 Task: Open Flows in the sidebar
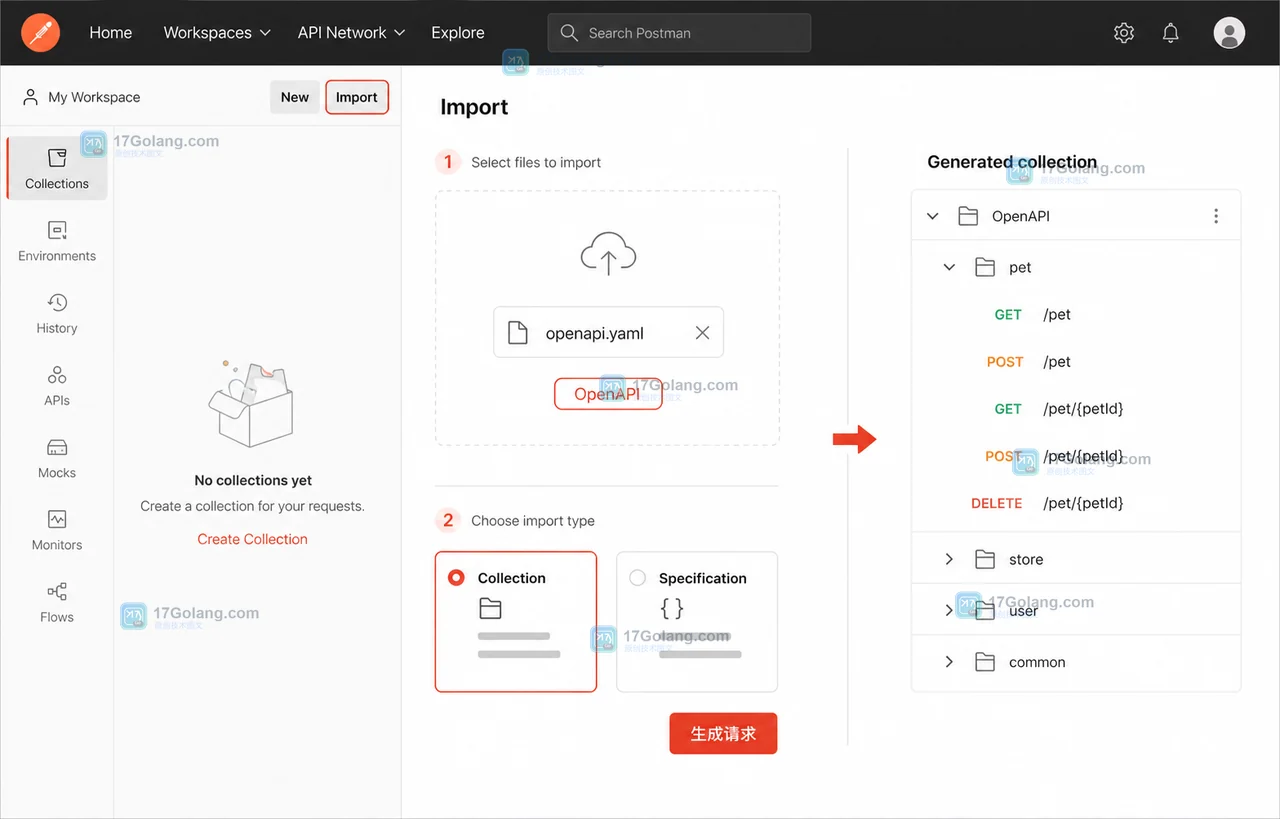[x=57, y=603]
